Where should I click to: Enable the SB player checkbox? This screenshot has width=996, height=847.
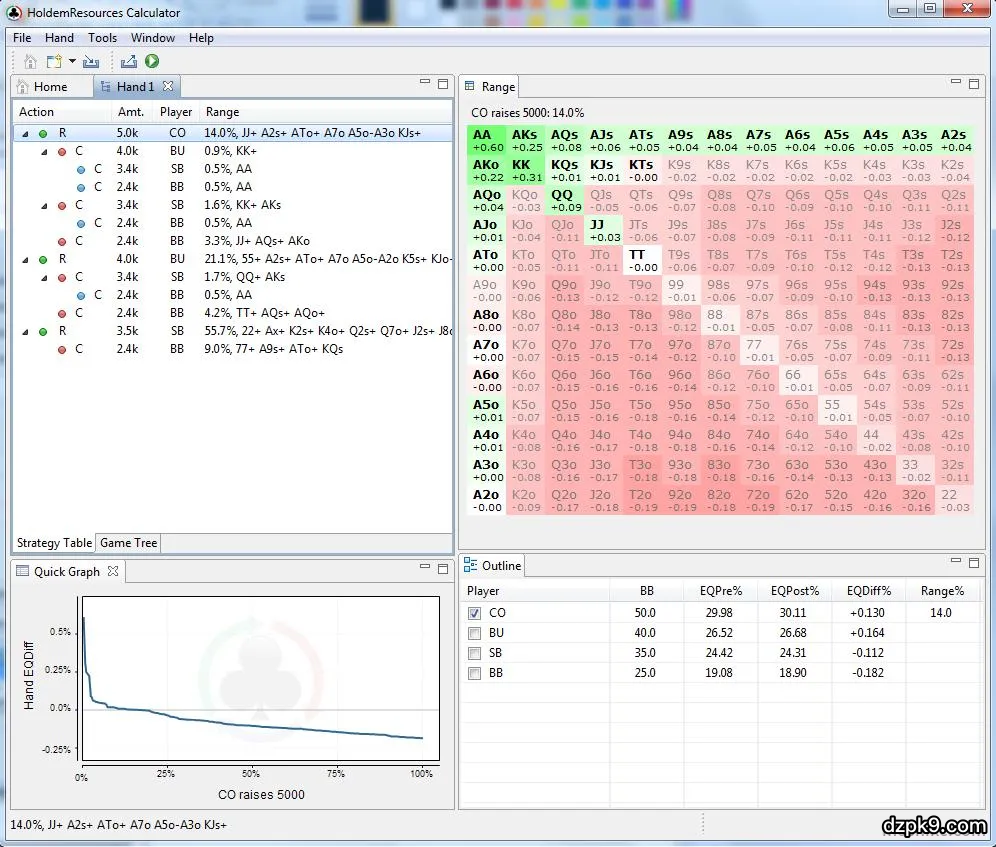click(x=475, y=653)
